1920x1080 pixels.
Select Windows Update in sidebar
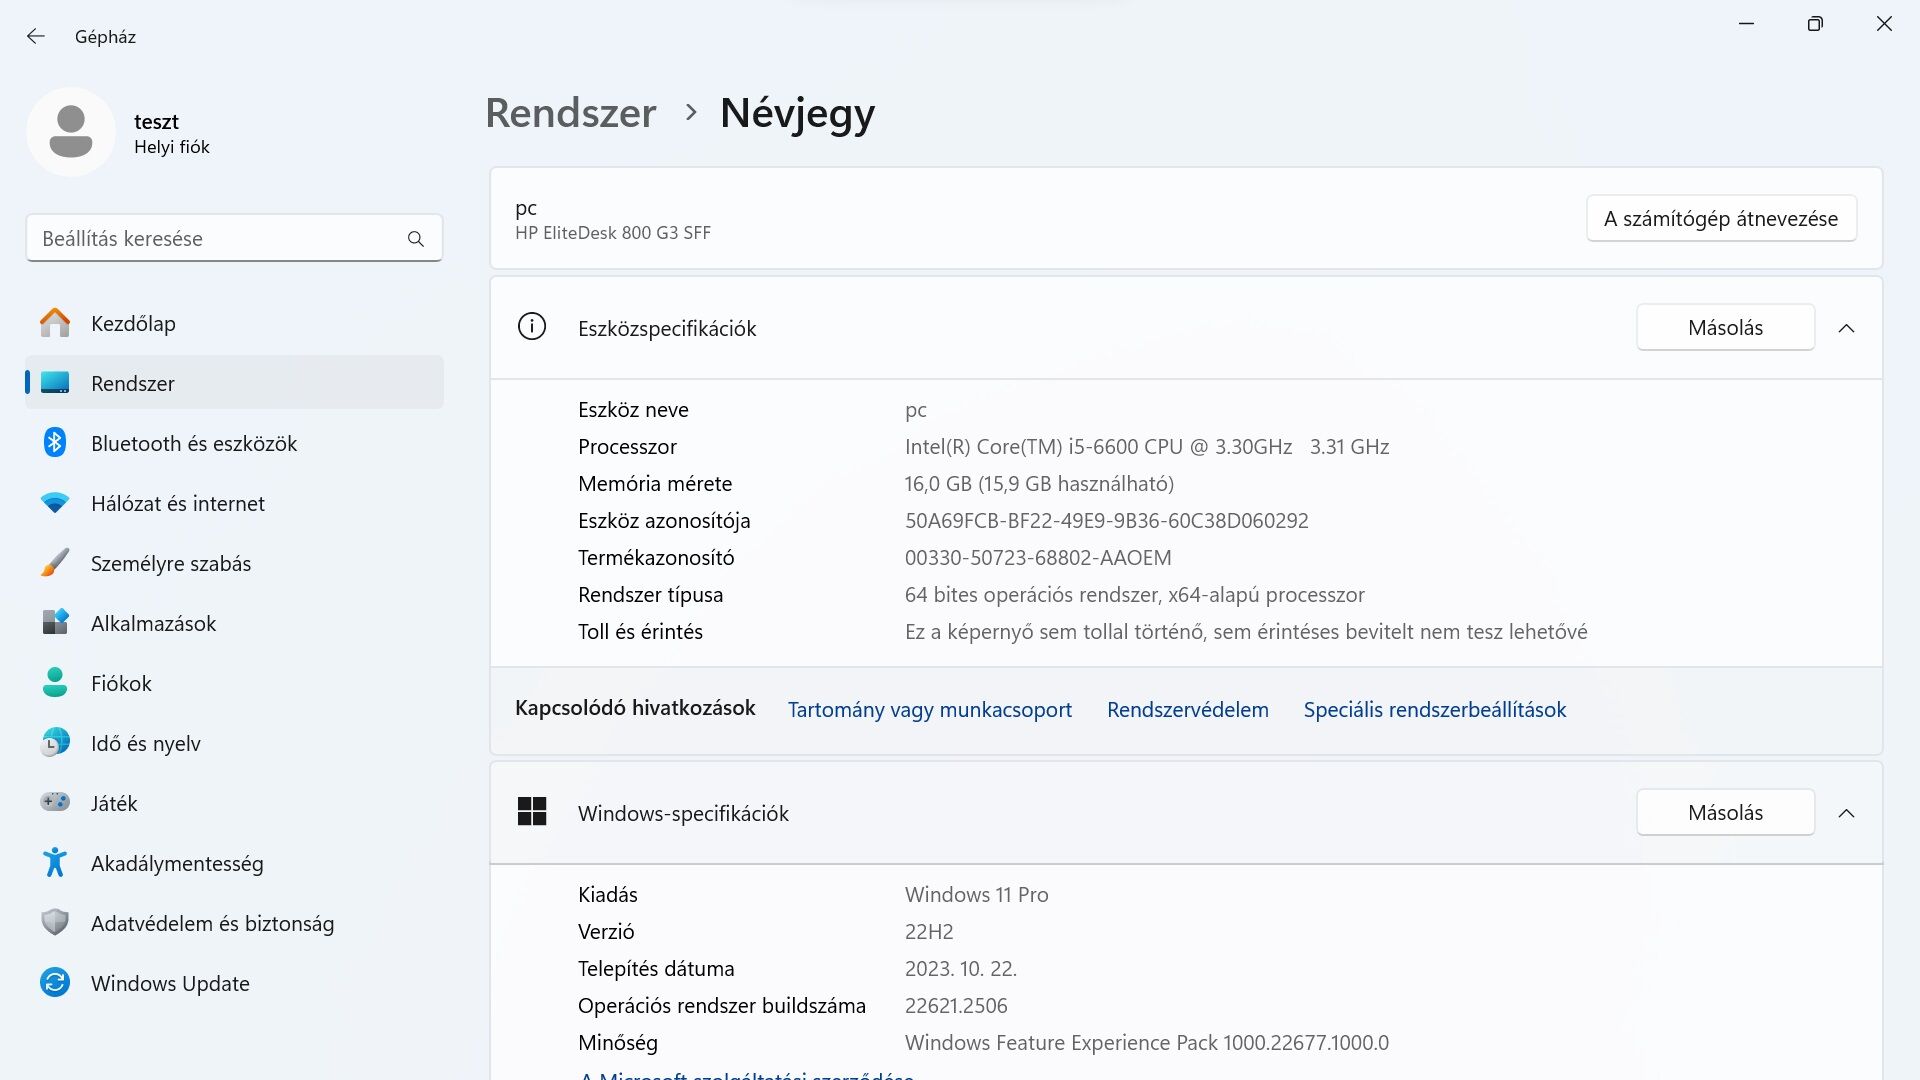click(x=234, y=983)
